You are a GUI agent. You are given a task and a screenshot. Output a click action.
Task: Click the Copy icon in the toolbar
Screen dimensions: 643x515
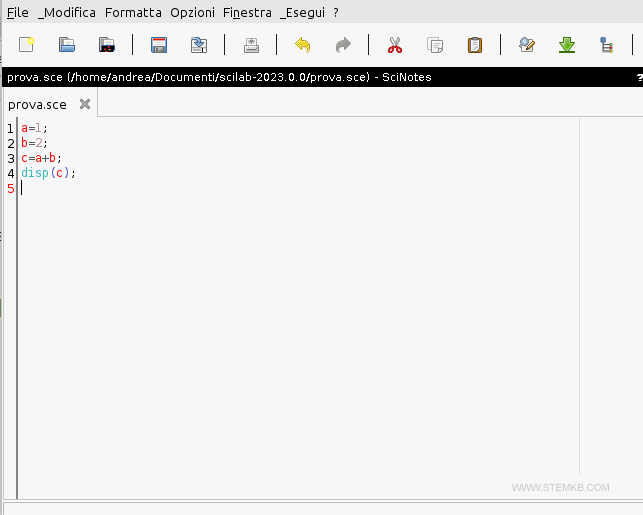435,45
